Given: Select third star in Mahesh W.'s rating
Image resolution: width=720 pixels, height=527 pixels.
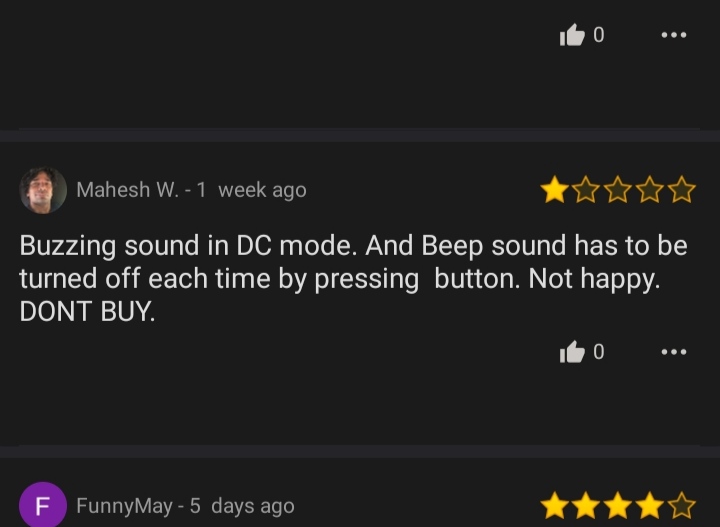Looking at the screenshot, I should tap(618, 189).
